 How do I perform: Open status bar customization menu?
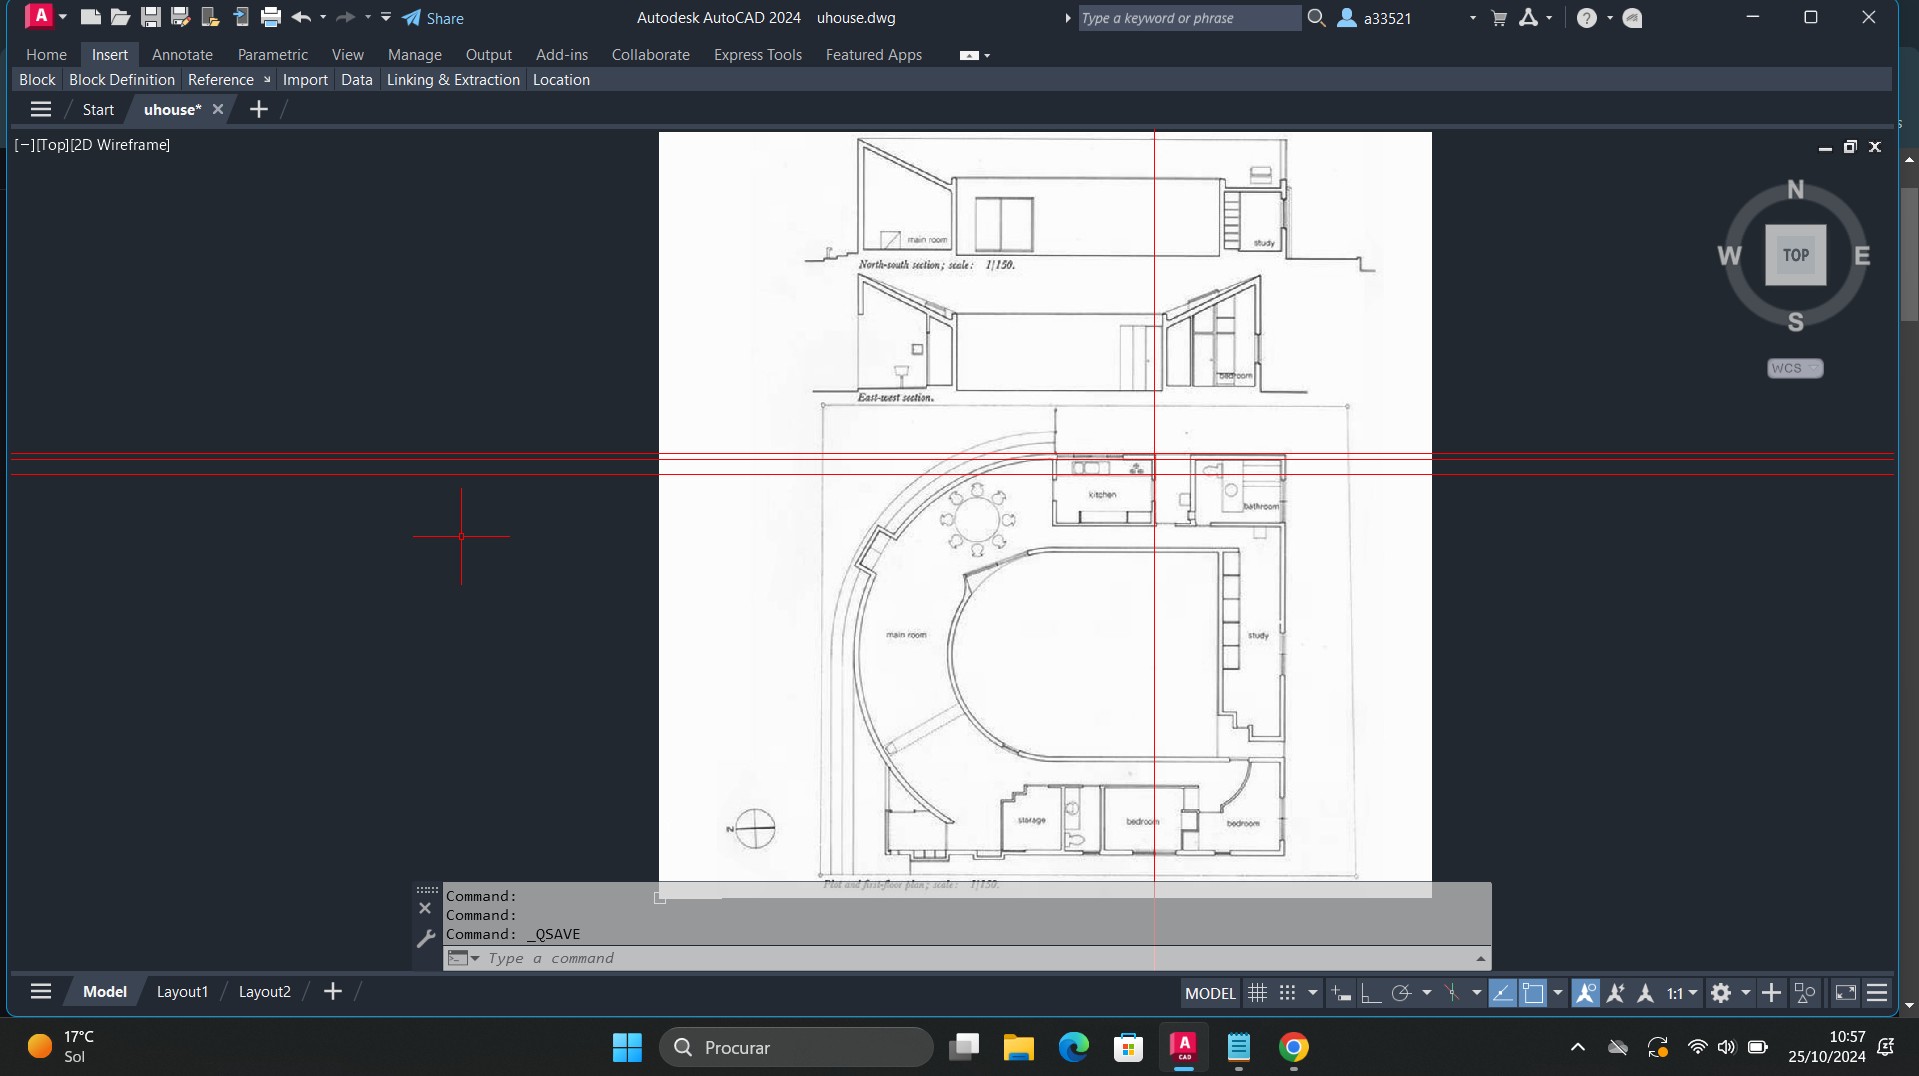click(x=1877, y=993)
